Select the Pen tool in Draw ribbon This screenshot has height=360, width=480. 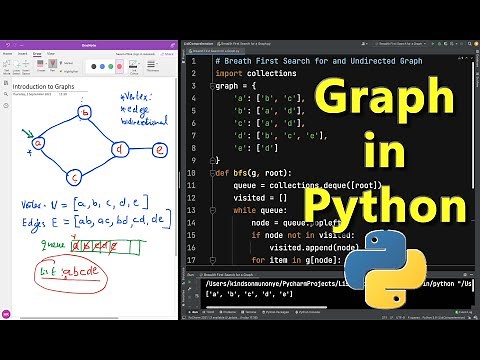click(x=52, y=66)
